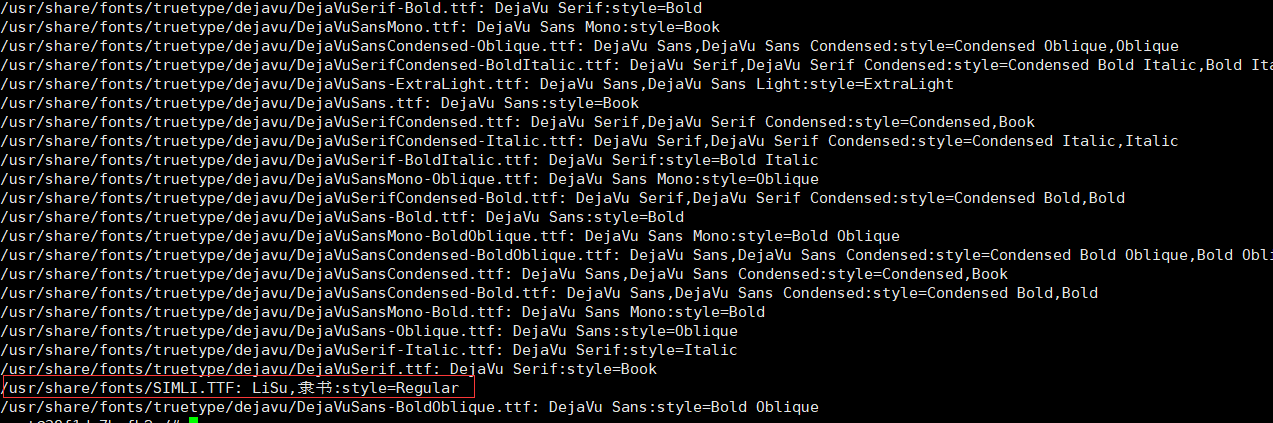Select the red-boxed SIMLI.TTF LiSu line

238,388
